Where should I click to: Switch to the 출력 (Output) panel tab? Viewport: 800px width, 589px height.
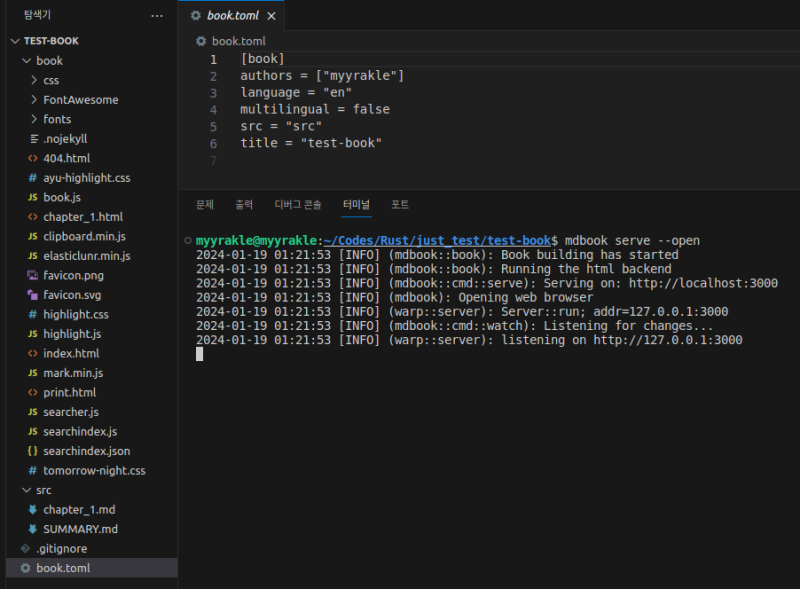click(x=244, y=204)
